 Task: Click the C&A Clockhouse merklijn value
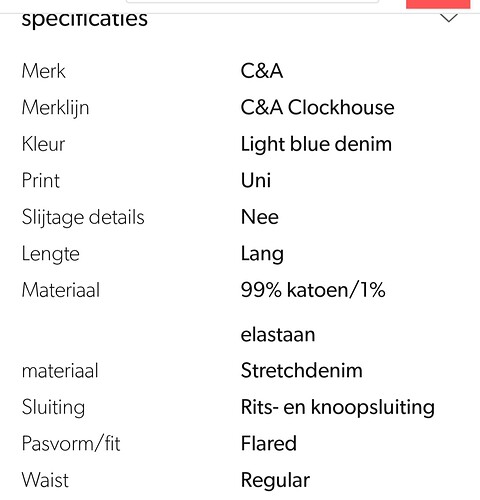click(x=318, y=107)
